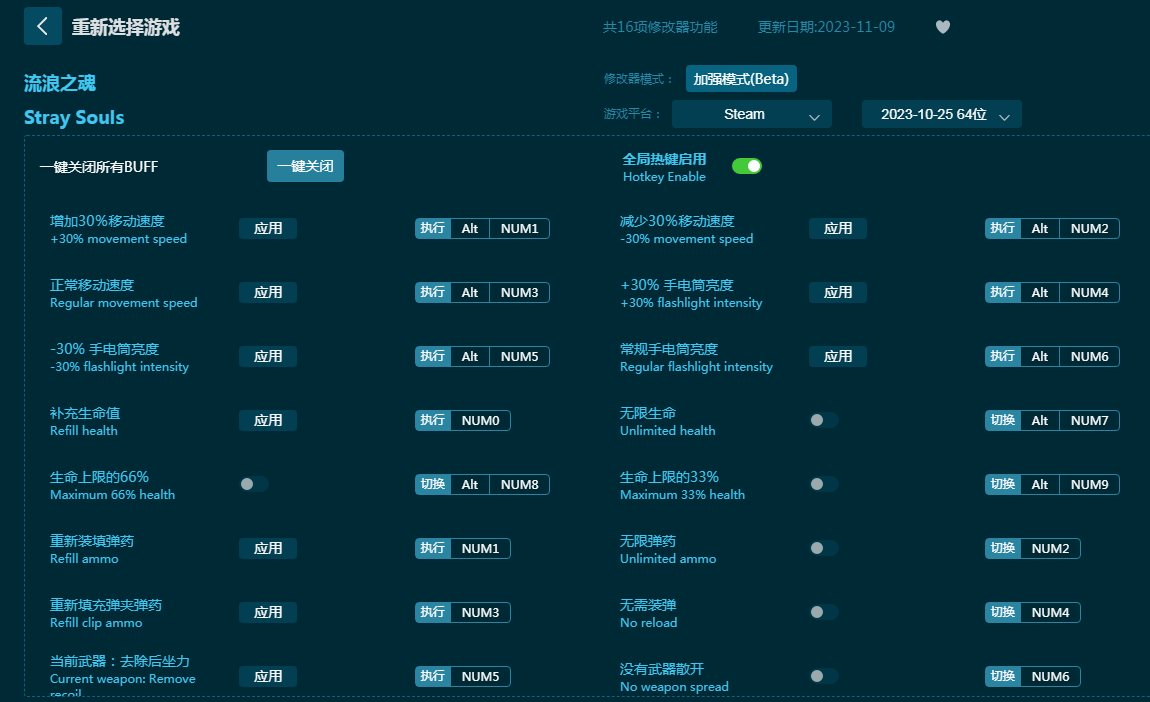Apply the Refill health cheat
The image size is (1150, 702).
pos(268,420)
